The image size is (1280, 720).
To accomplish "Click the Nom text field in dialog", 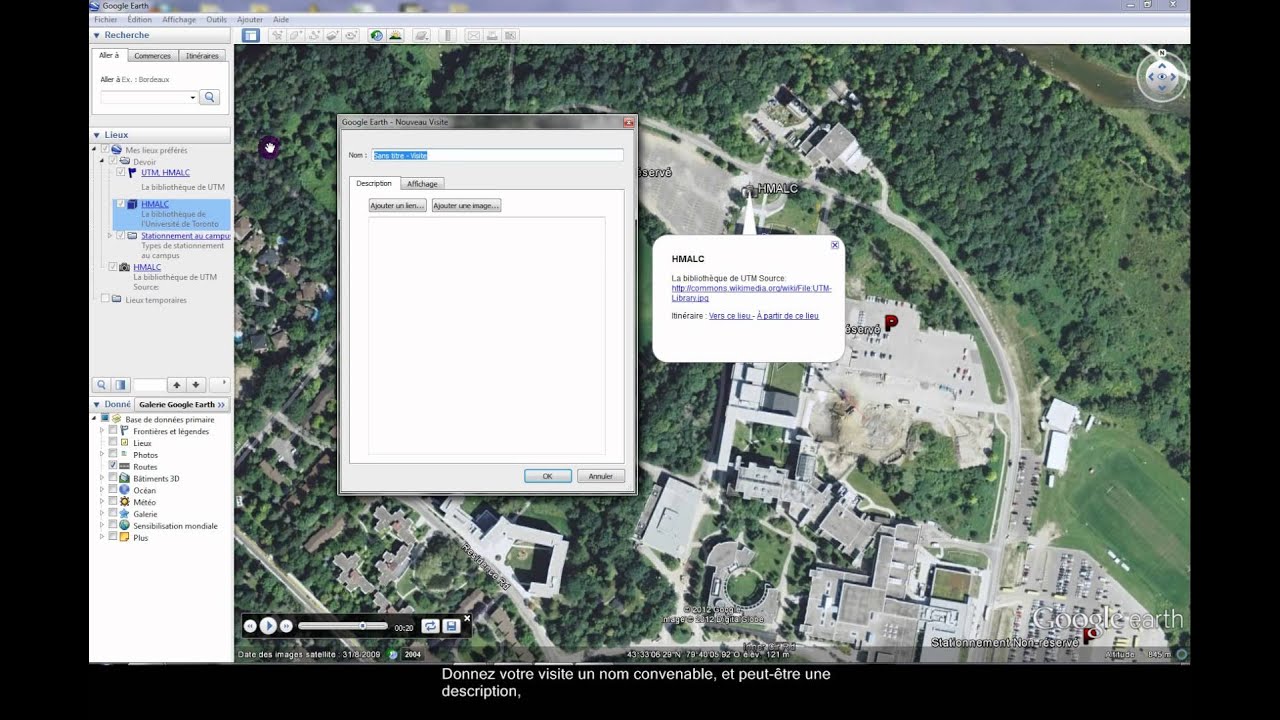I will pyautogui.click(x=498, y=155).
